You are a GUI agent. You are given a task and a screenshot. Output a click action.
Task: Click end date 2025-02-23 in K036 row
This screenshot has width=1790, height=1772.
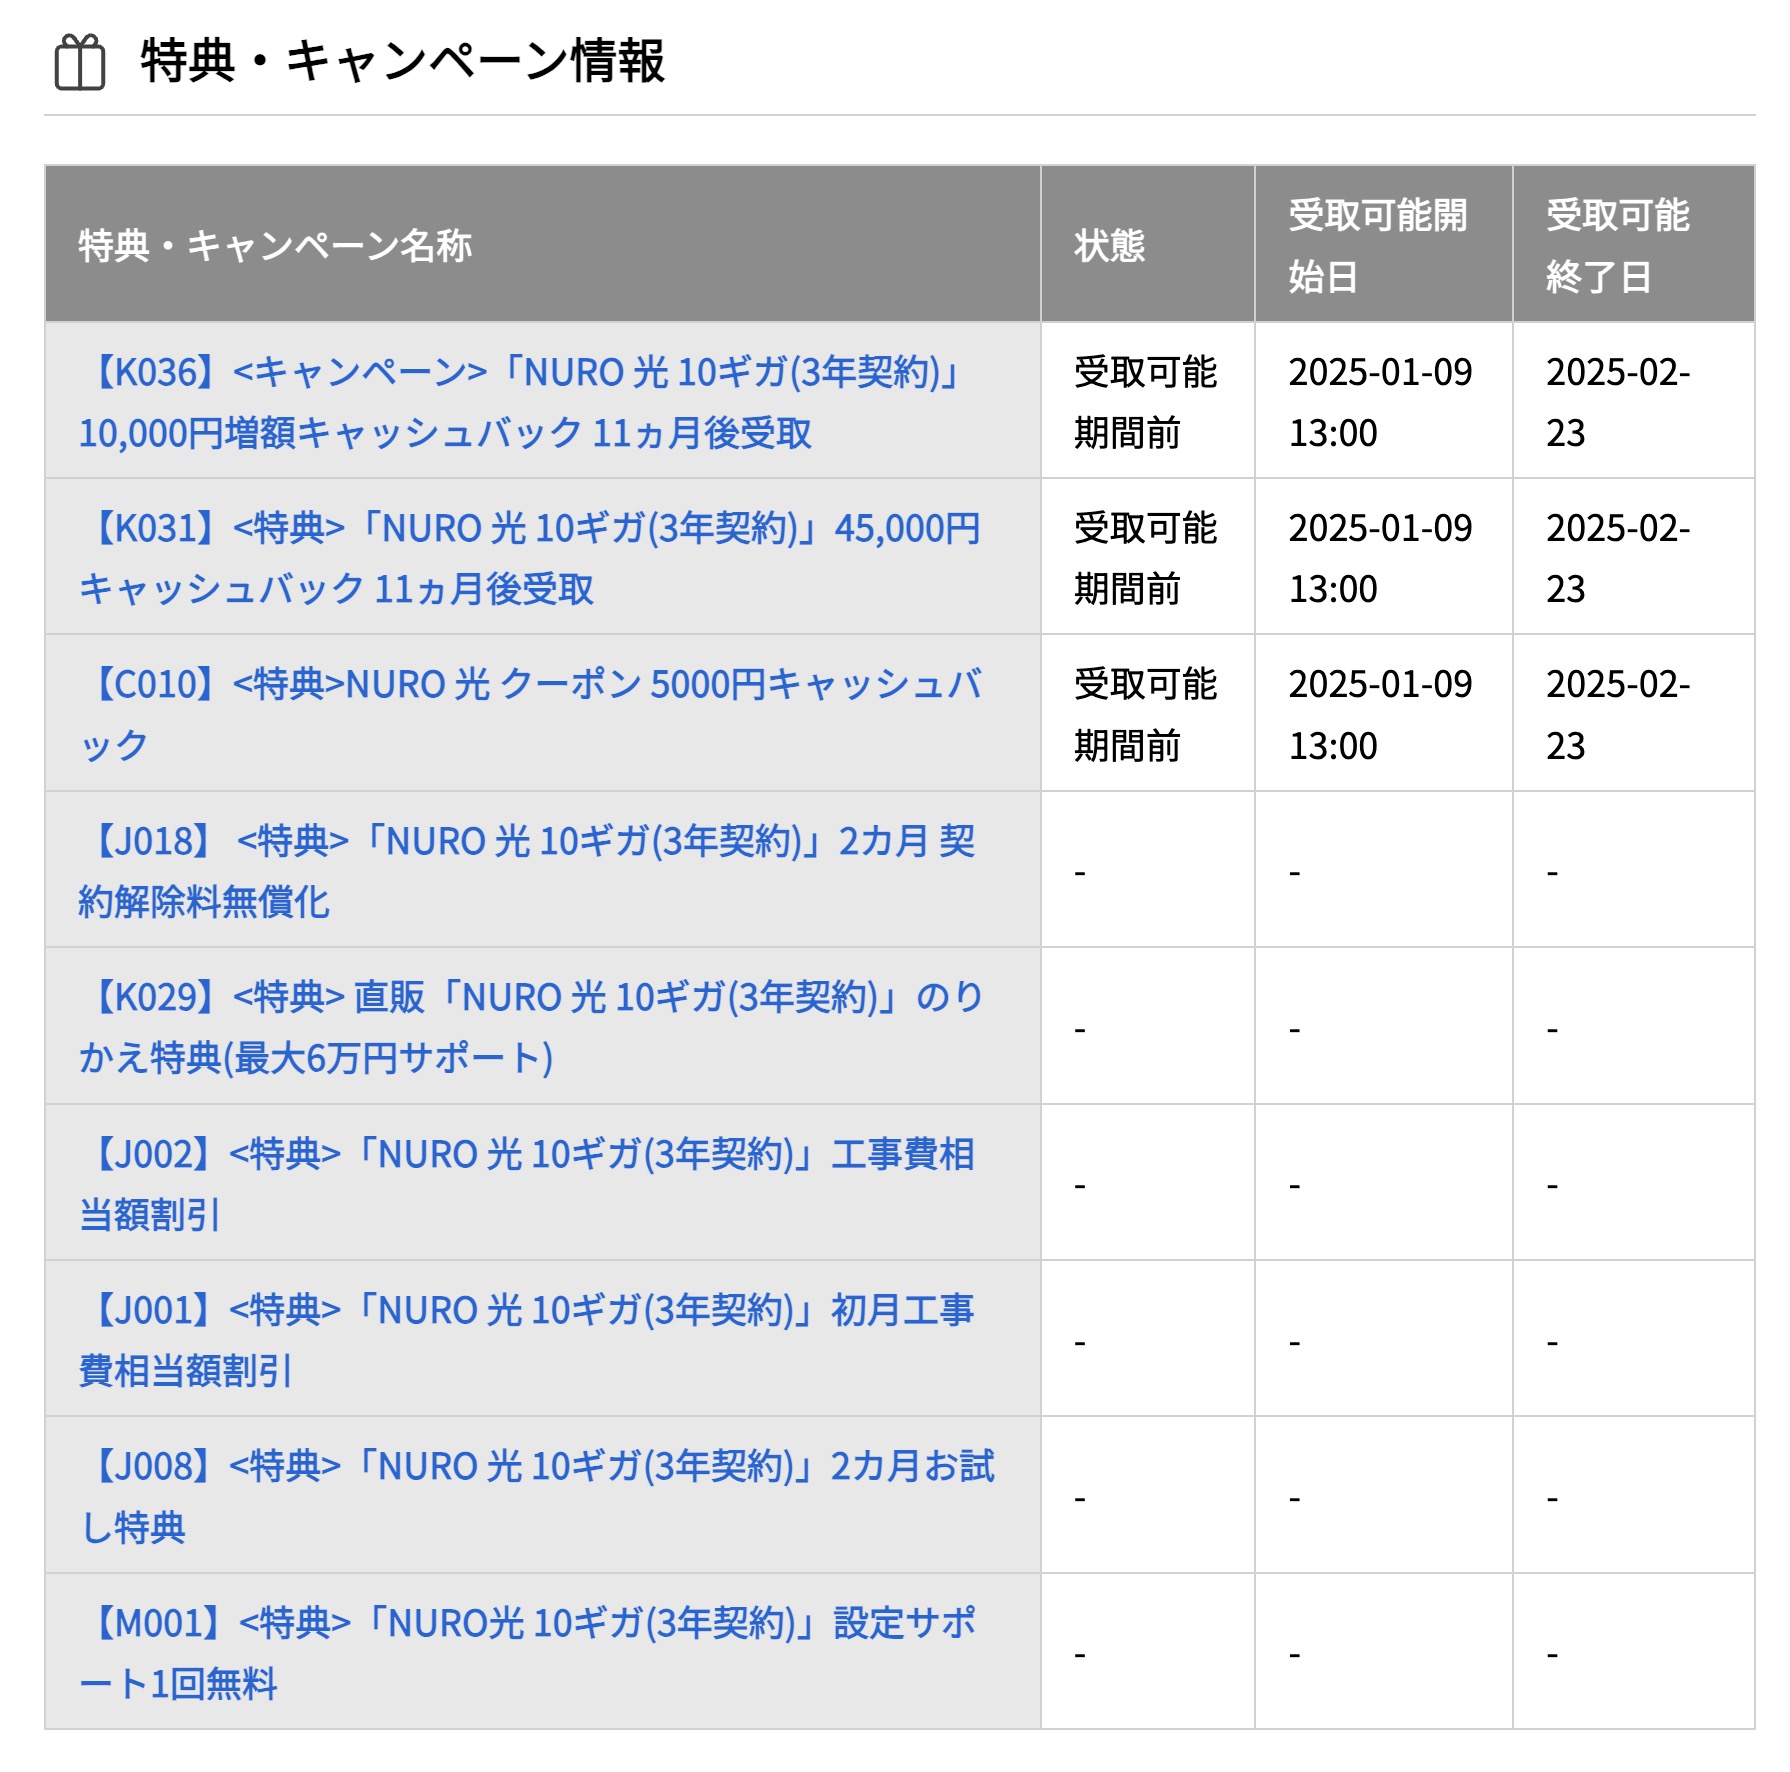tap(1618, 402)
